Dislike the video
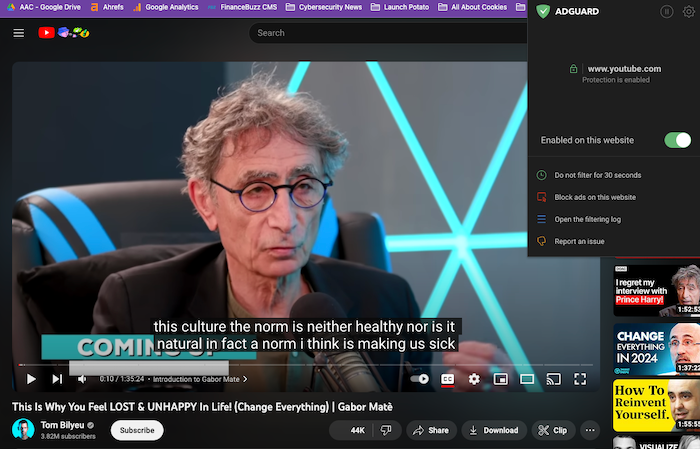700x449 pixels. [385, 430]
